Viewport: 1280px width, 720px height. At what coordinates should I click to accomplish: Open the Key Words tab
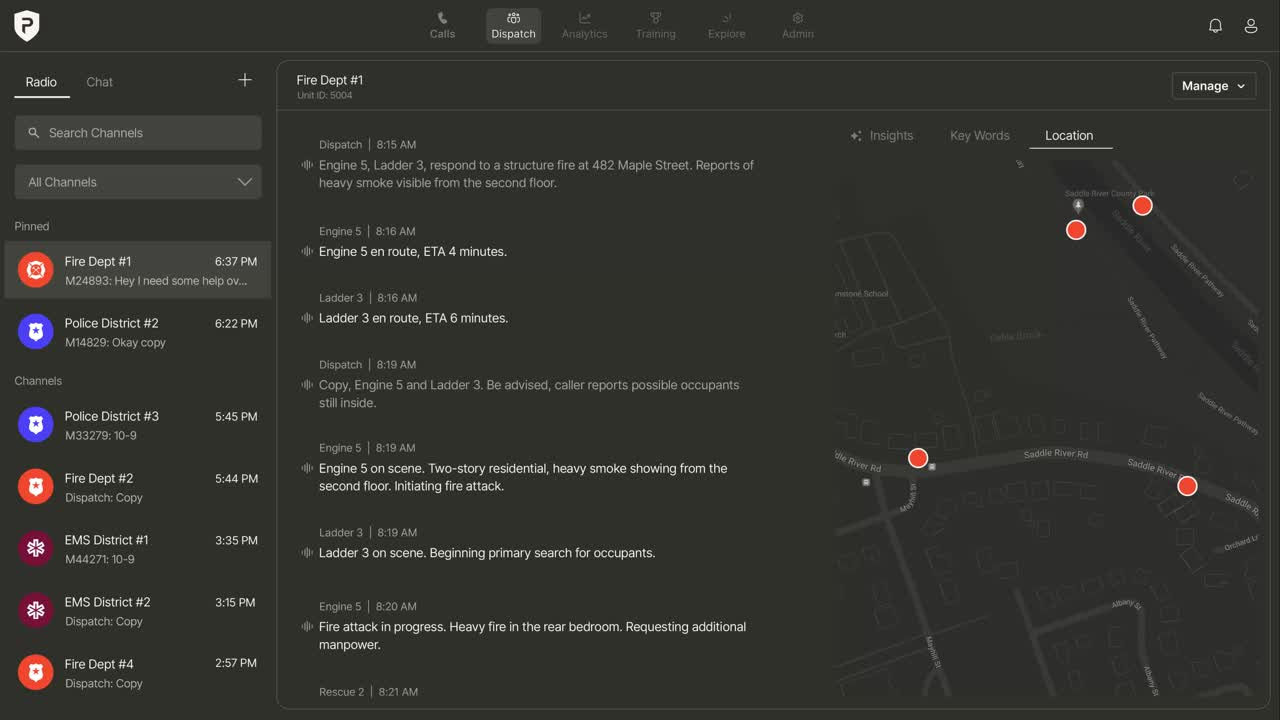click(x=979, y=136)
